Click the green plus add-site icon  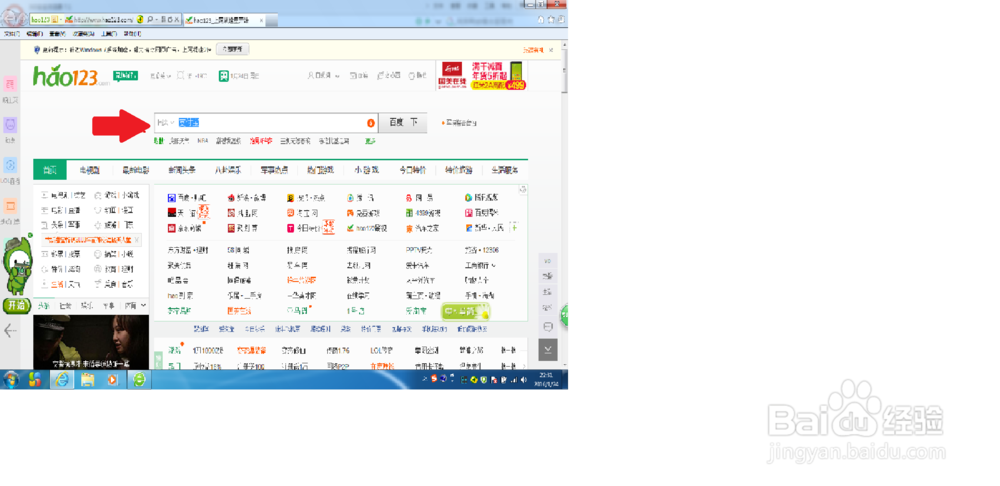tap(515, 227)
